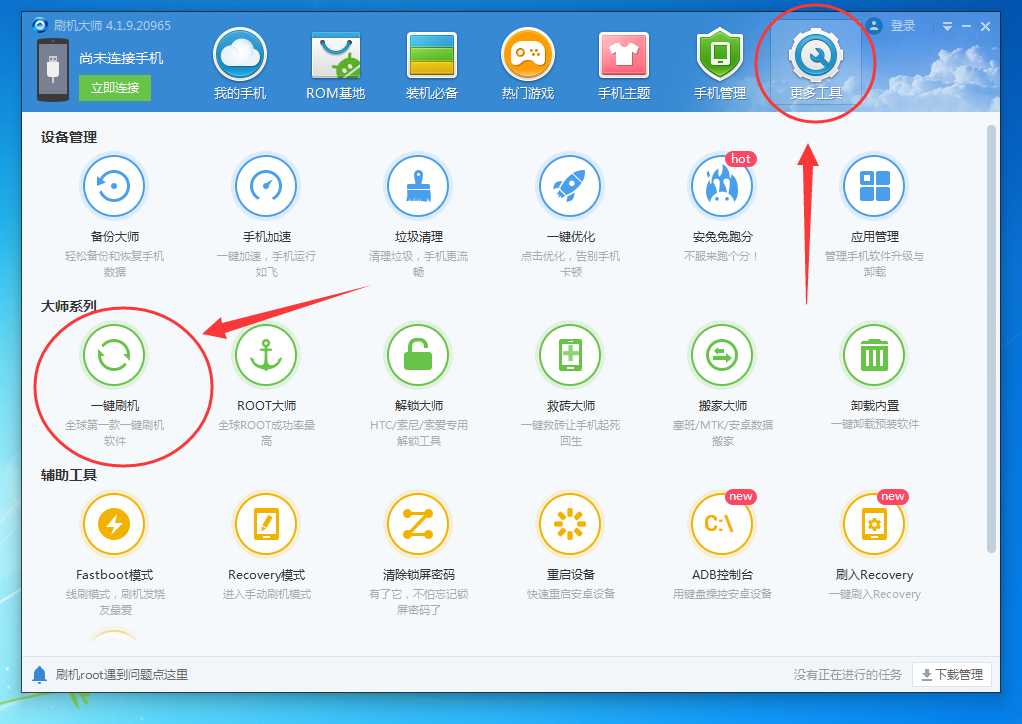Open Recovery模式 tool
The image size is (1022, 724).
point(266,524)
